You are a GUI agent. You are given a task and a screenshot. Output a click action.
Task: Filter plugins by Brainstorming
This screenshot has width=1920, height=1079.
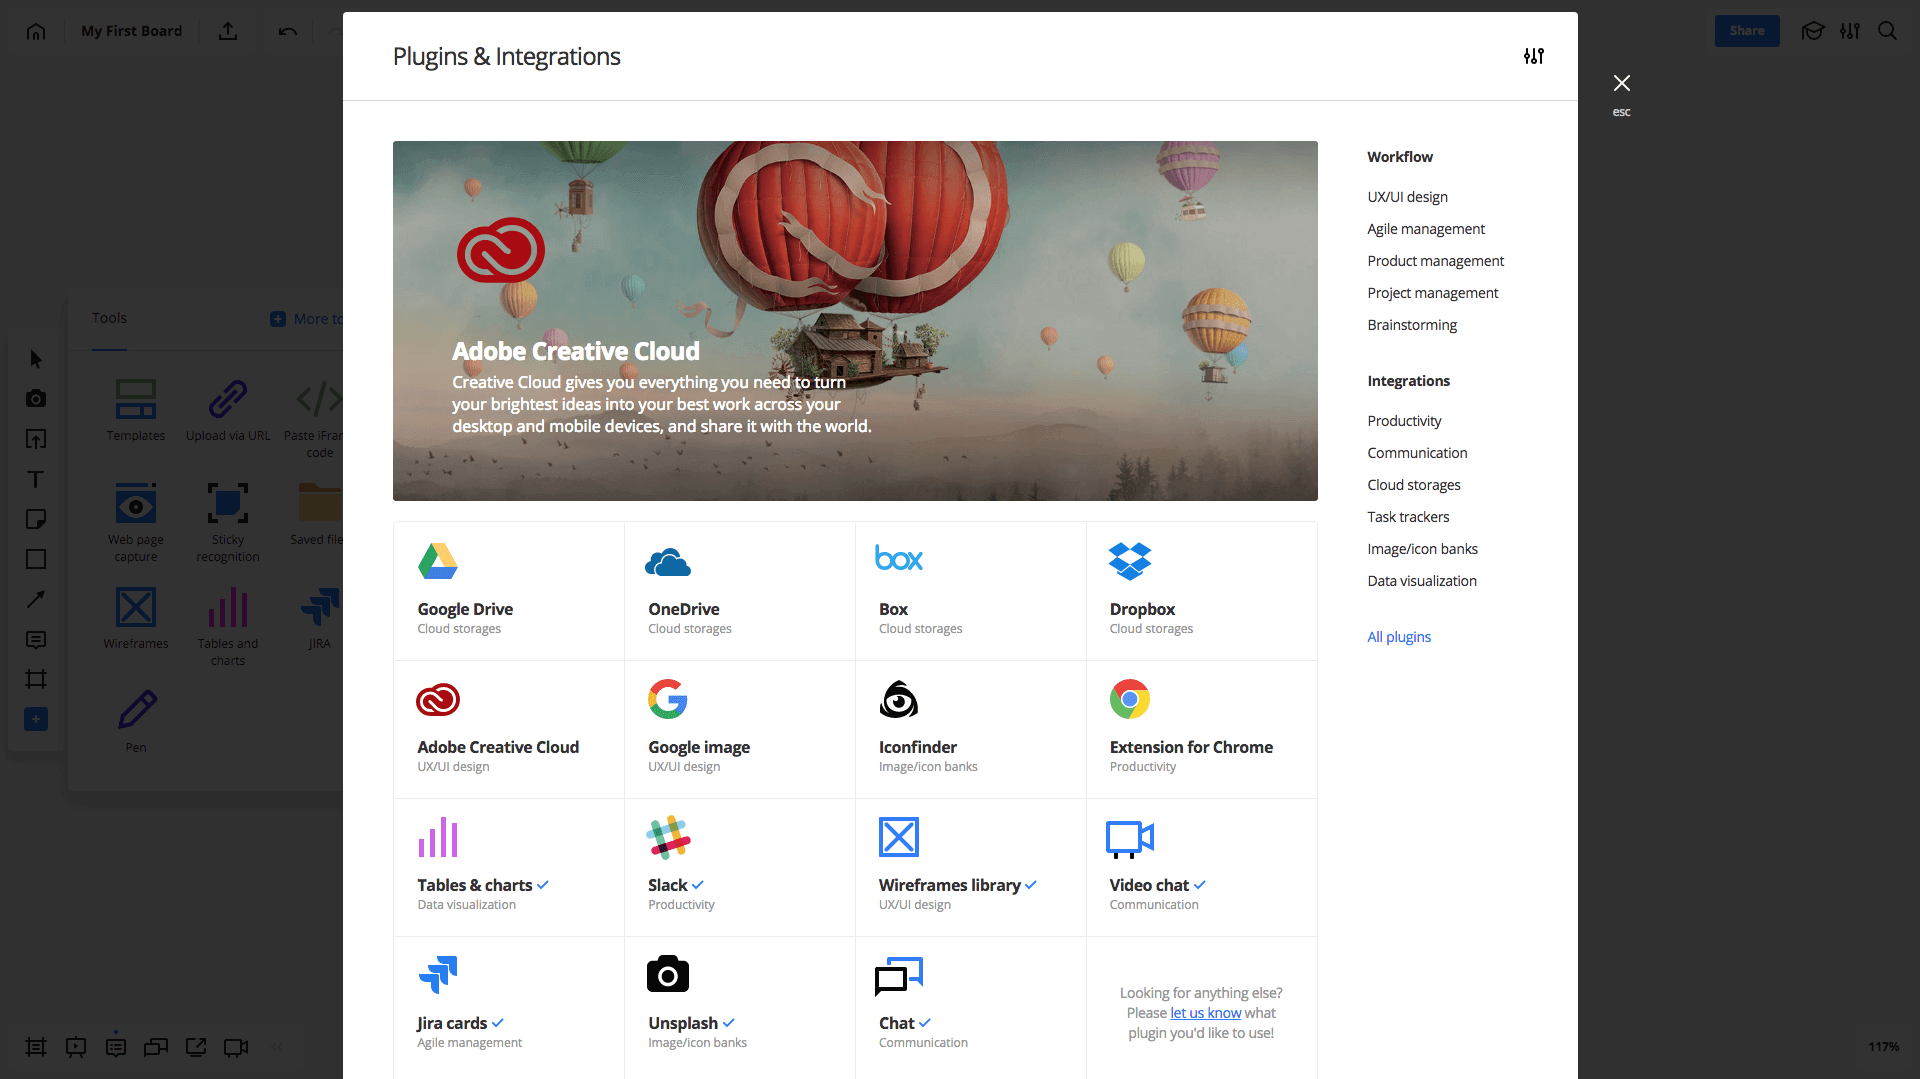pos(1412,325)
